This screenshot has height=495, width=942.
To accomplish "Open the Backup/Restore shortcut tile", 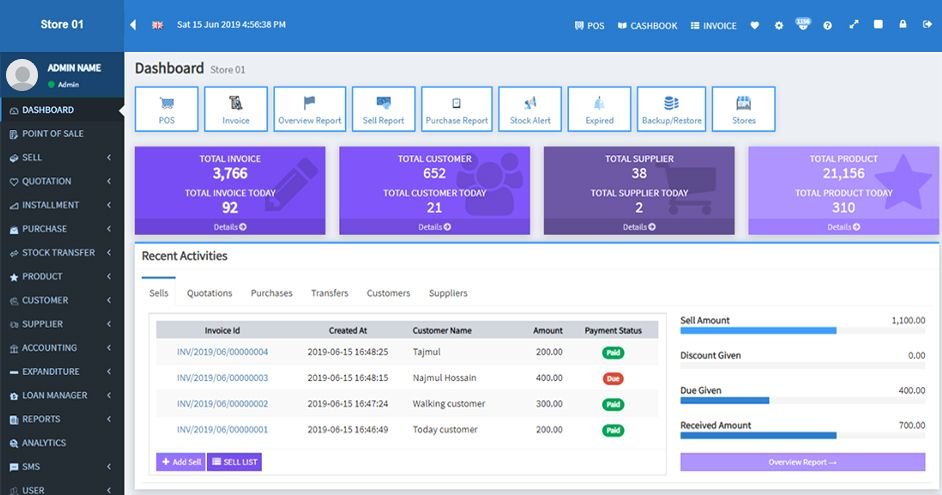I will tap(671, 109).
